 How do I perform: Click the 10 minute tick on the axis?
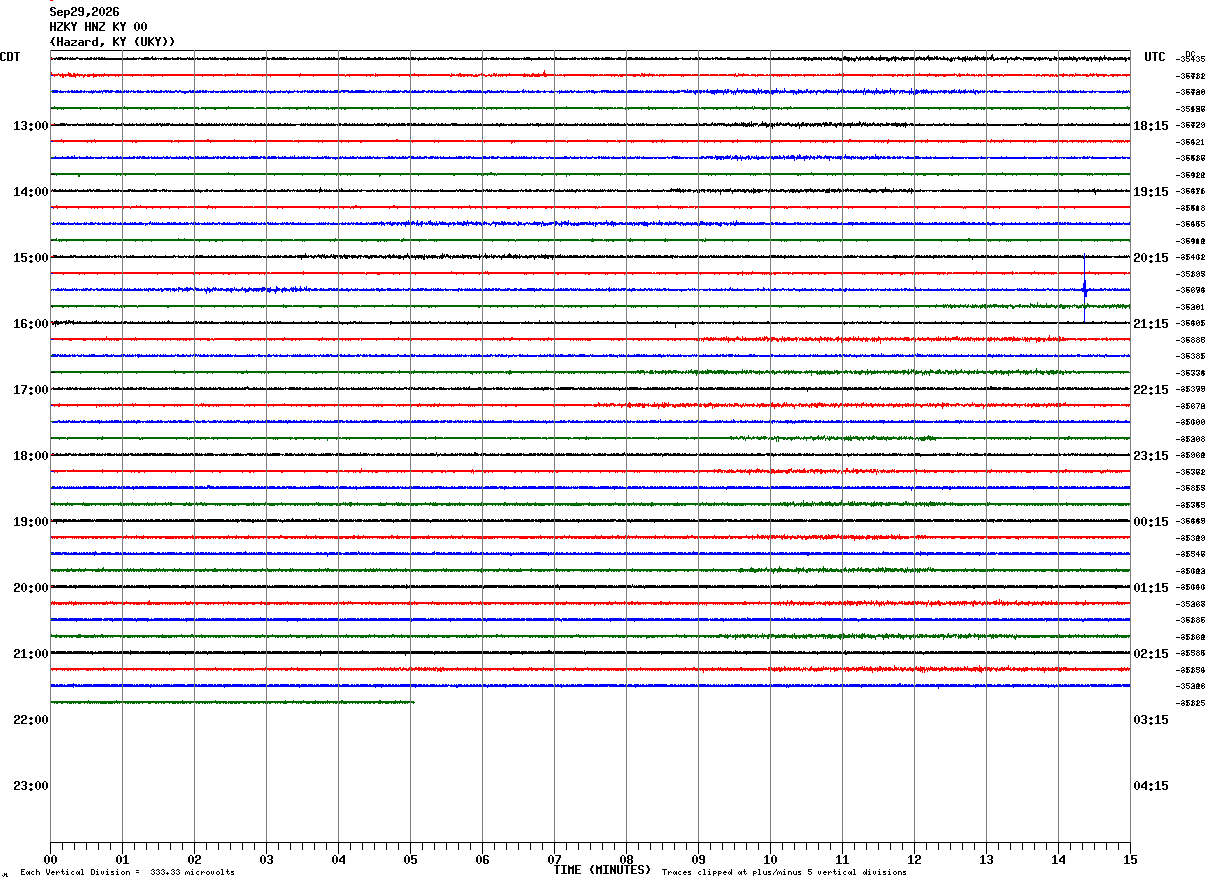pos(770,860)
